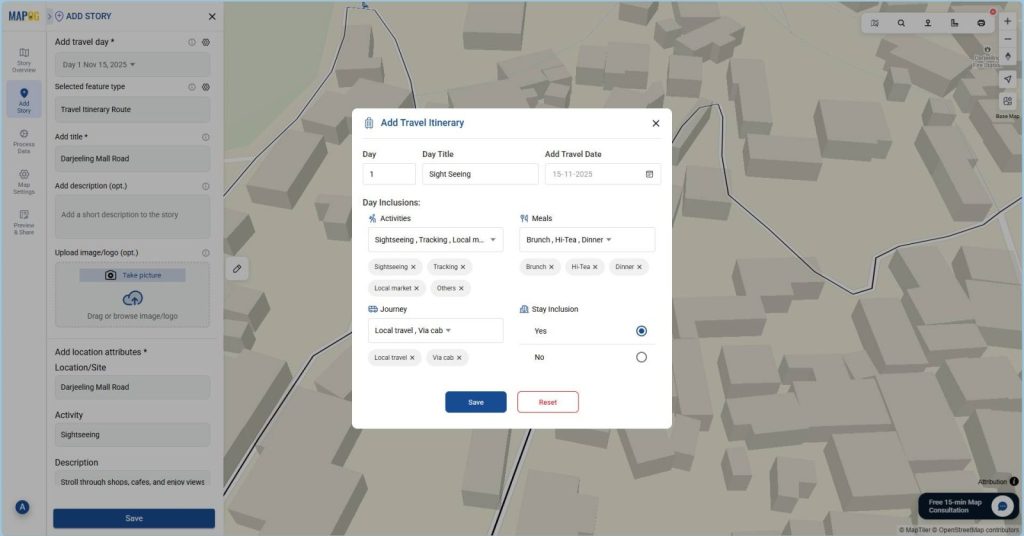1024x536 pixels.
Task: Open Map Settings in the sidebar
Action: tap(24, 182)
